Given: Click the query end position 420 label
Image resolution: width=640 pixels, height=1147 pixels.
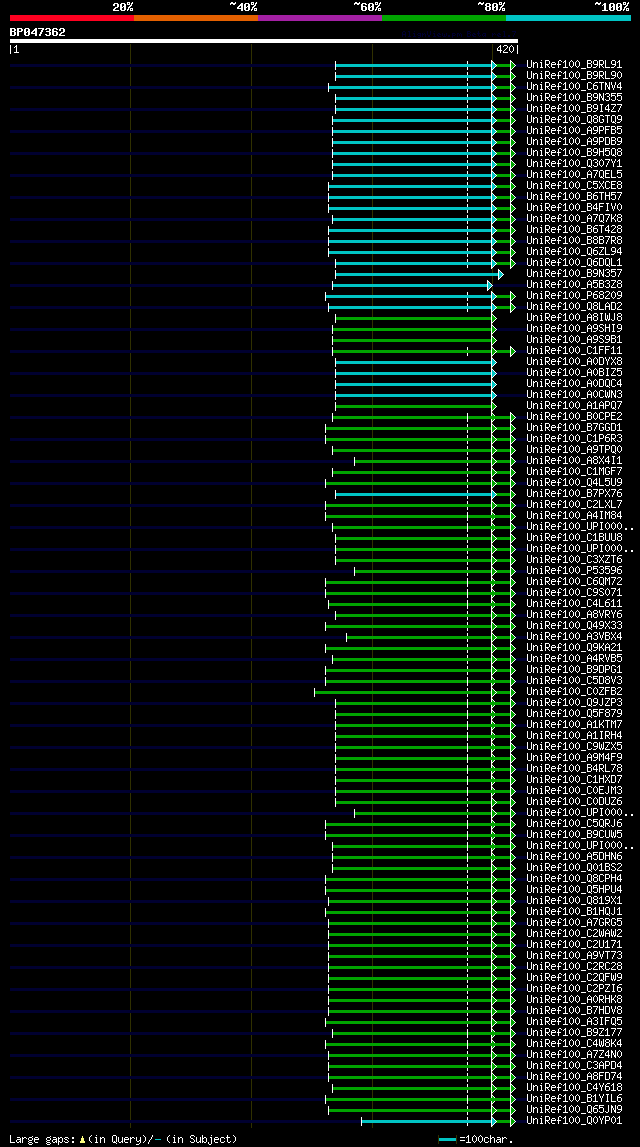Looking at the screenshot, I should [505, 50].
